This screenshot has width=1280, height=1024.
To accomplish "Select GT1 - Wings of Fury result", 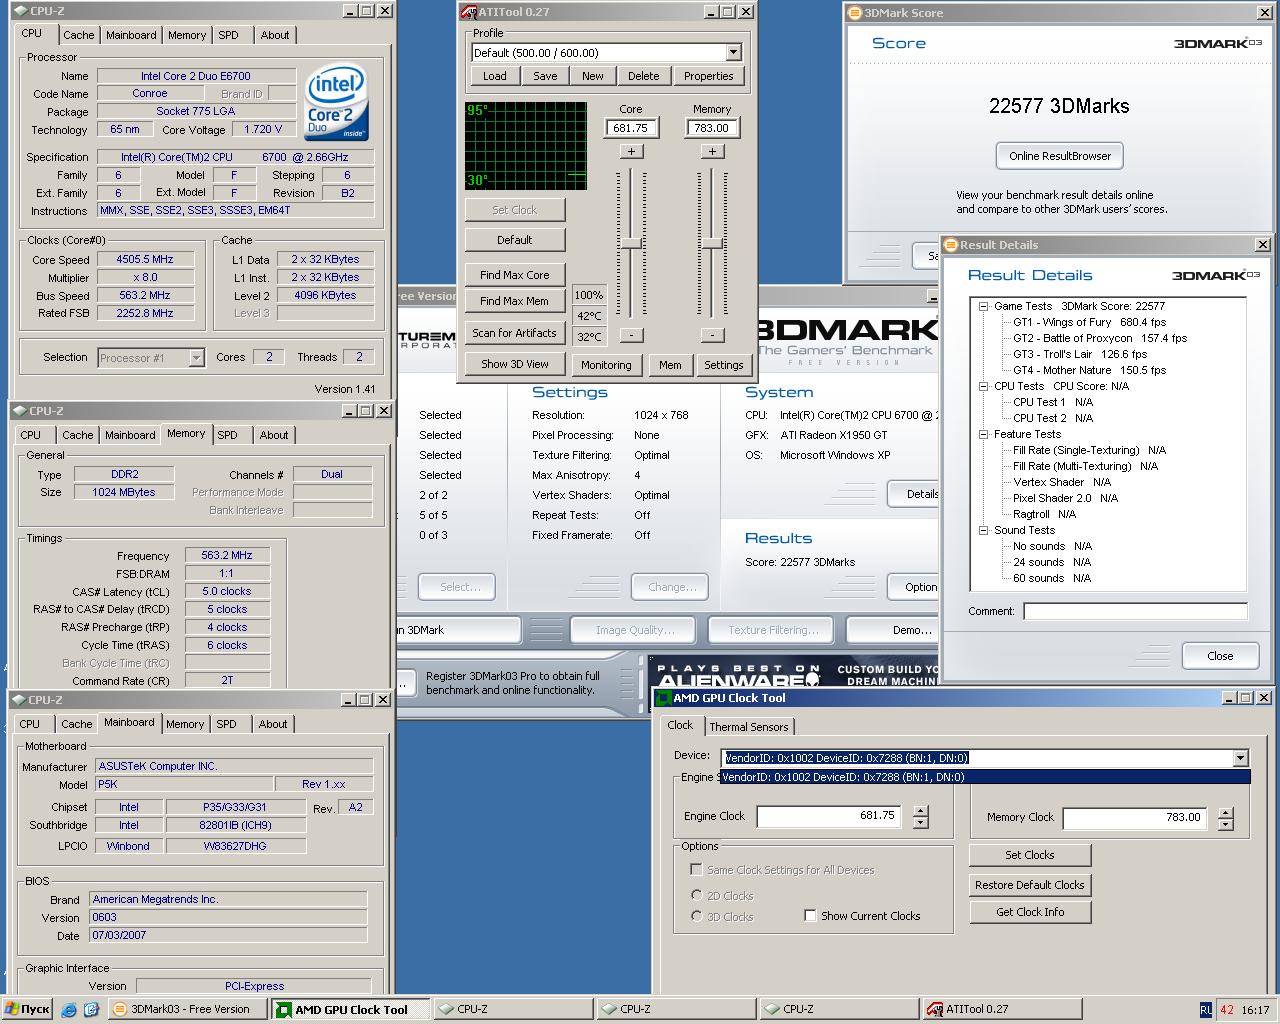I will (1089, 322).
